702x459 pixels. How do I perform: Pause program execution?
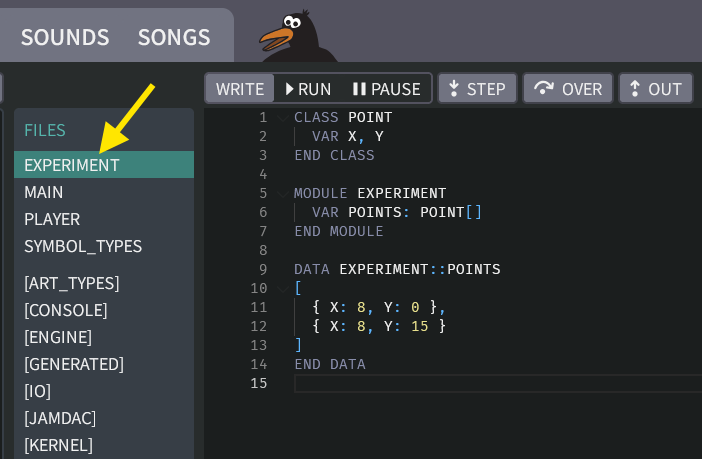pos(386,89)
